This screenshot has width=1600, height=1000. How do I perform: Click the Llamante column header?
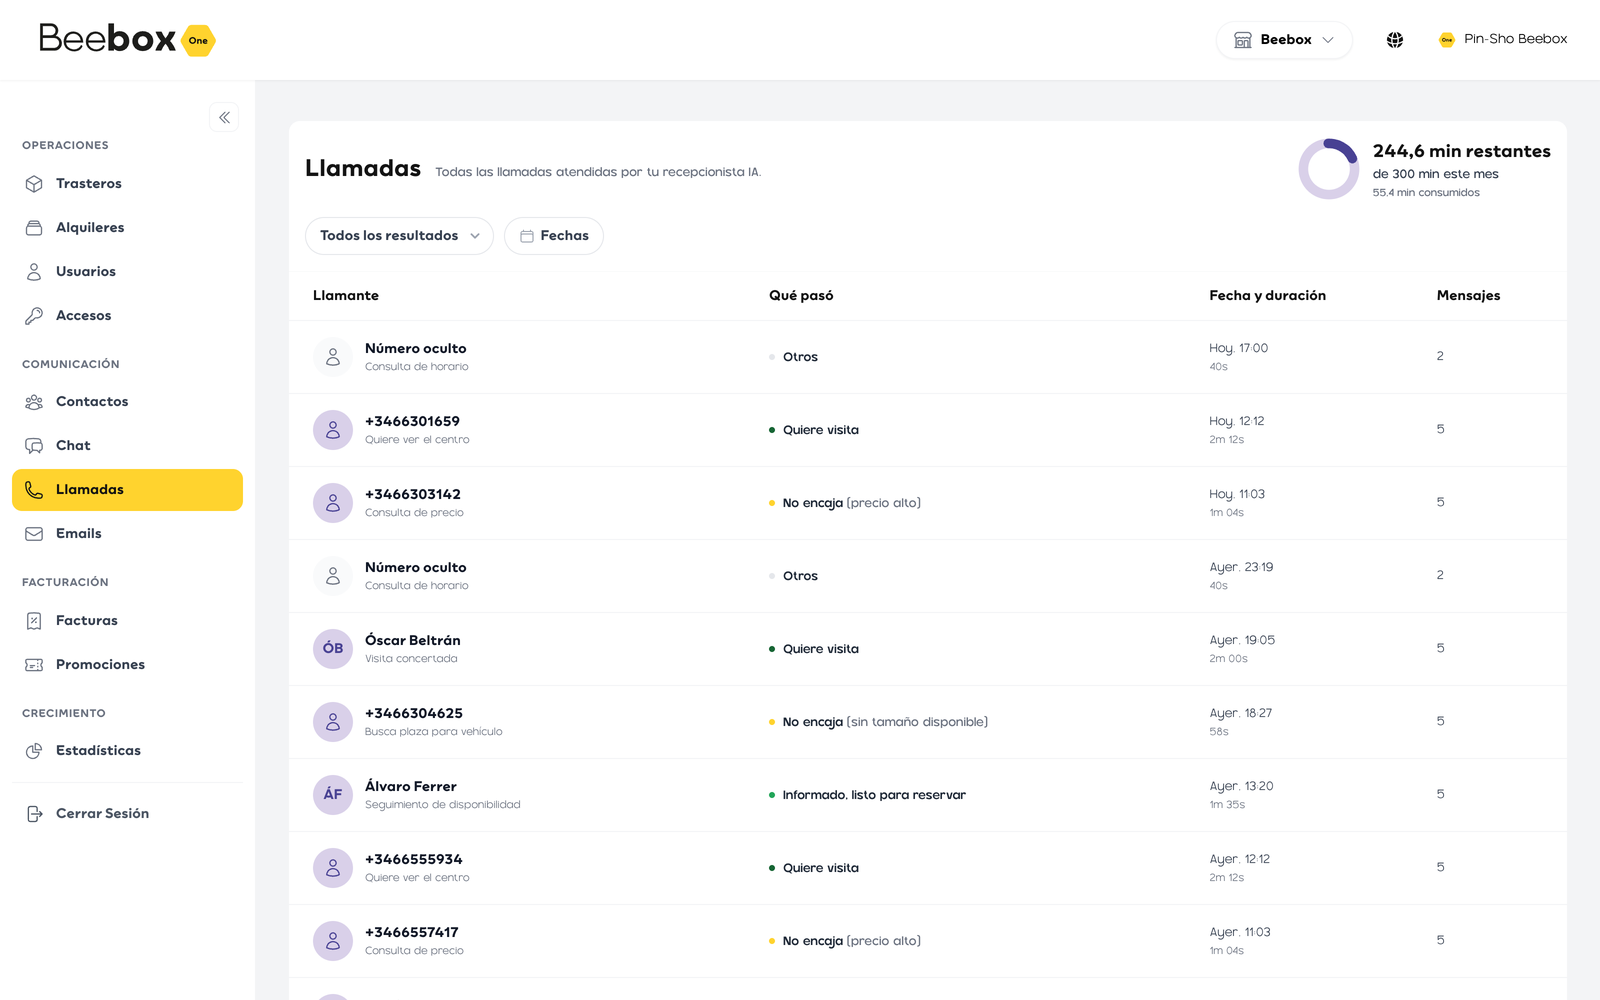point(346,296)
